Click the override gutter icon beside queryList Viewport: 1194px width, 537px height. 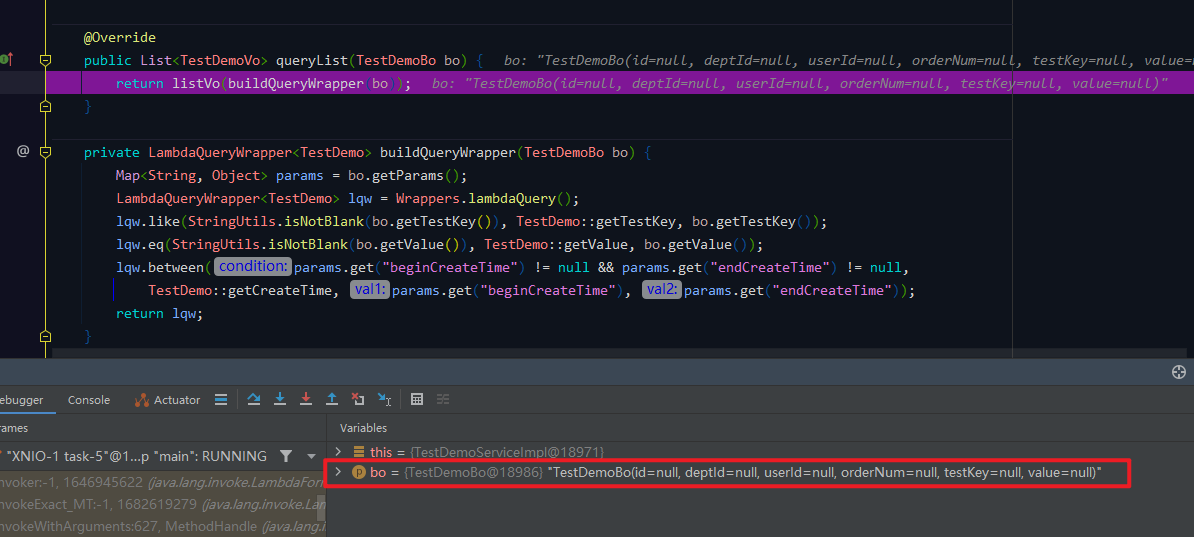point(8,59)
